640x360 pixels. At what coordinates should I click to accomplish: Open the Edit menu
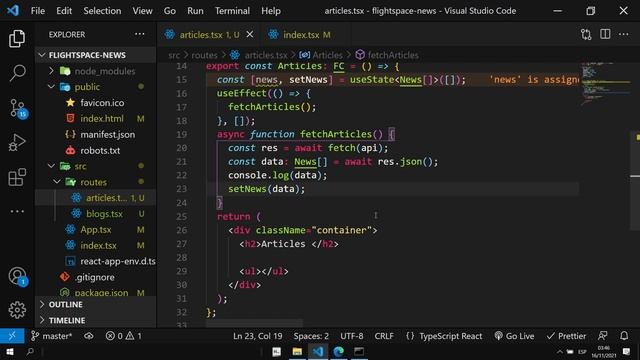pyautogui.click(x=64, y=11)
